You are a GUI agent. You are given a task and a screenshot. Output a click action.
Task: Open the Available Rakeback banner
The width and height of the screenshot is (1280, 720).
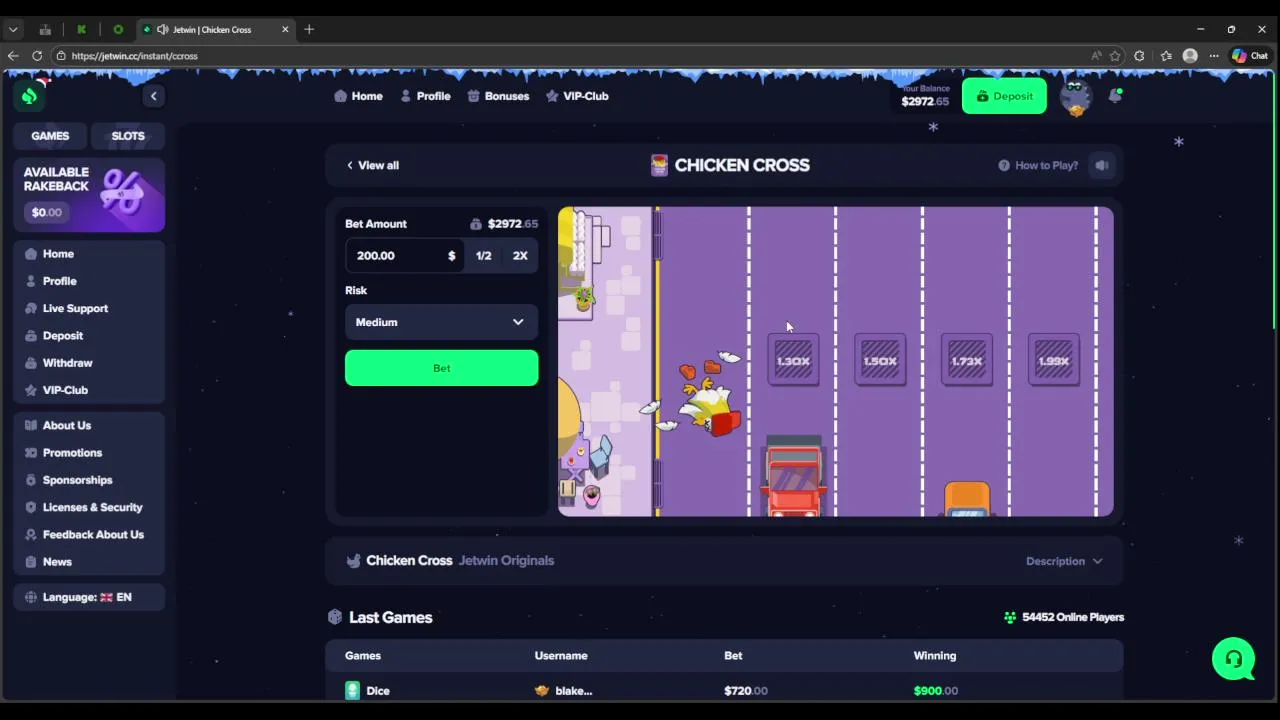(89, 194)
